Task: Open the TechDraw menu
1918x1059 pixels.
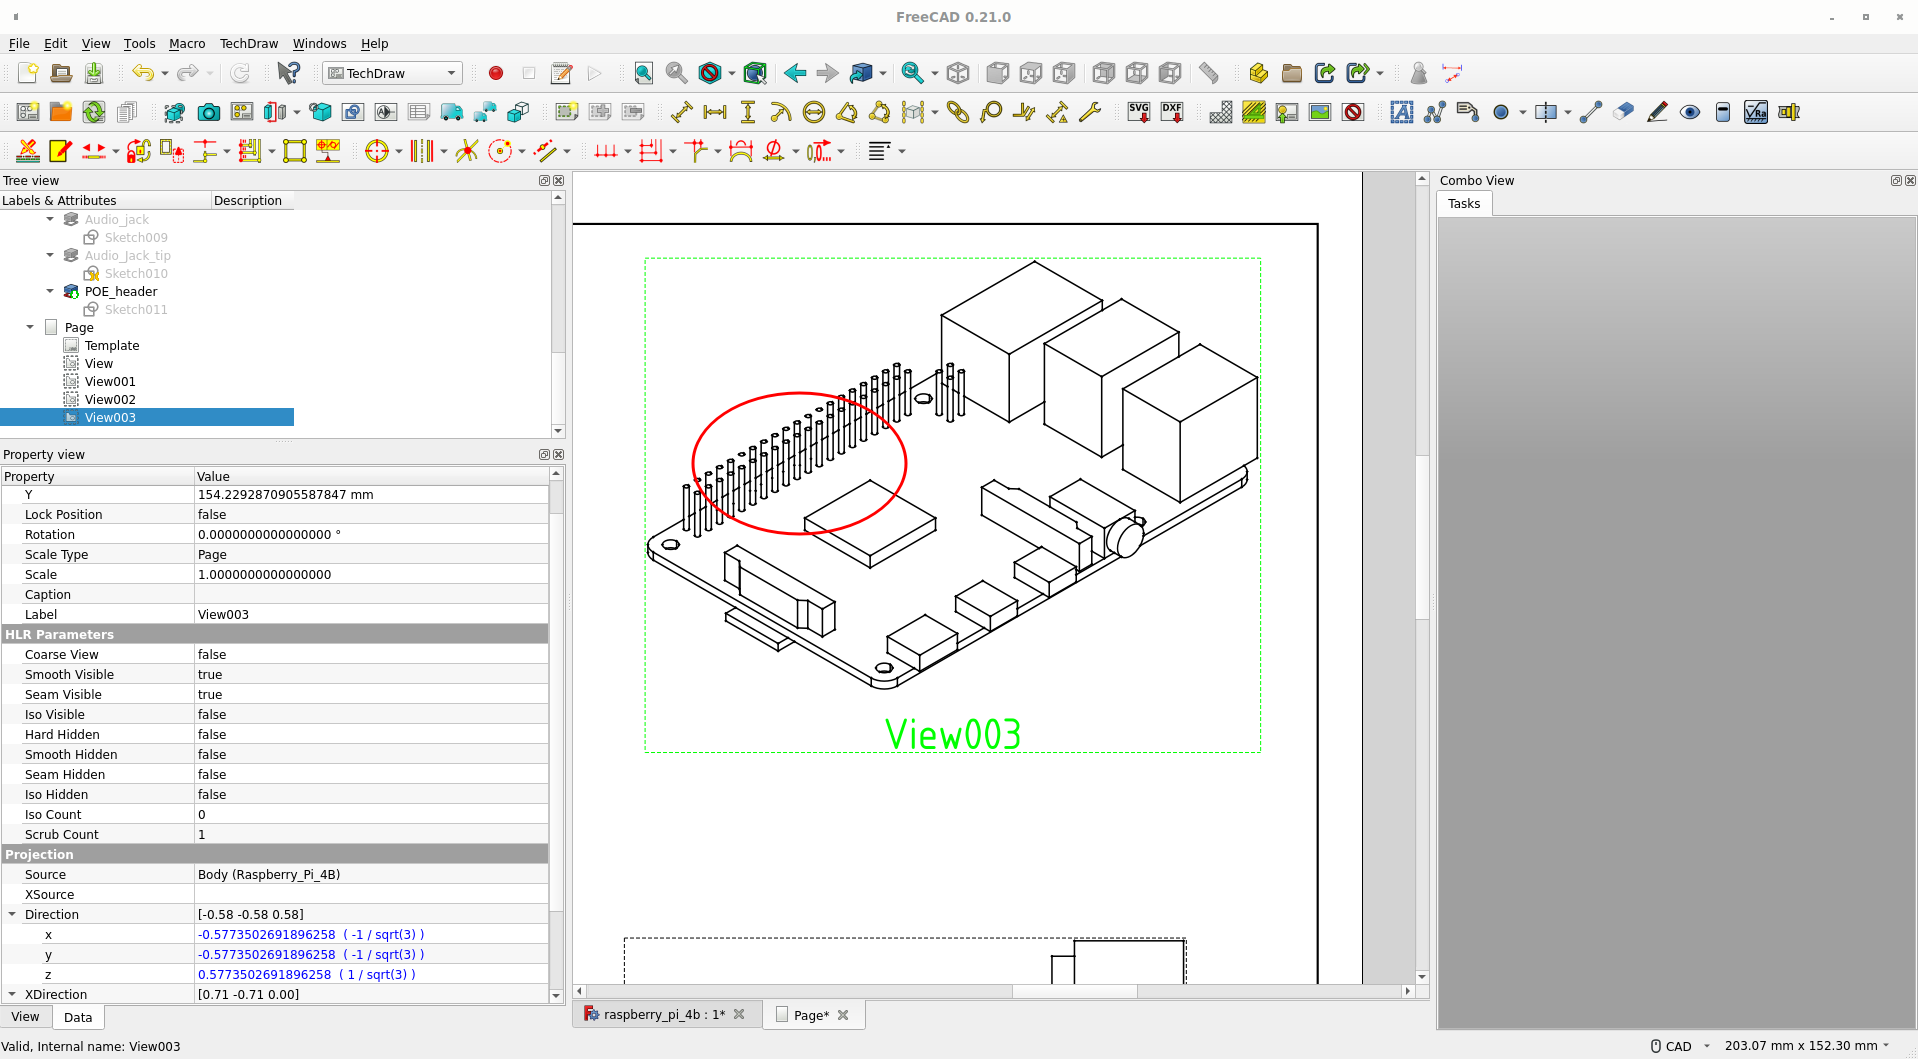Action: click(248, 43)
